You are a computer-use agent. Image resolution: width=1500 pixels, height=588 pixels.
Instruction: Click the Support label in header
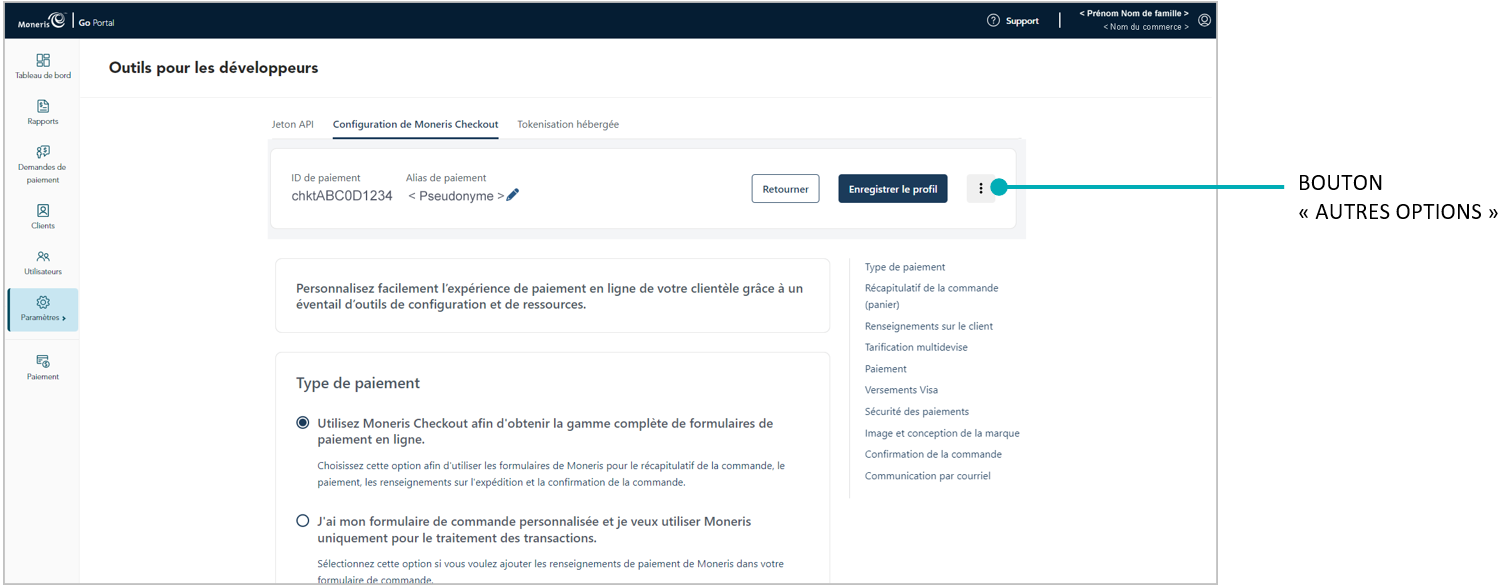[x=1022, y=21]
